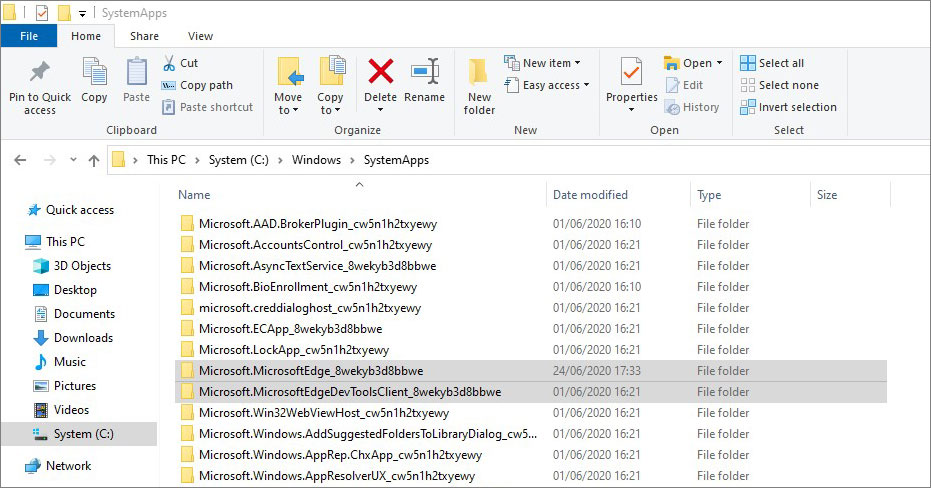Viewport: 931px width, 488px height.
Task: Open Pictures in navigation pane
Action: pyautogui.click(x=65, y=386)
